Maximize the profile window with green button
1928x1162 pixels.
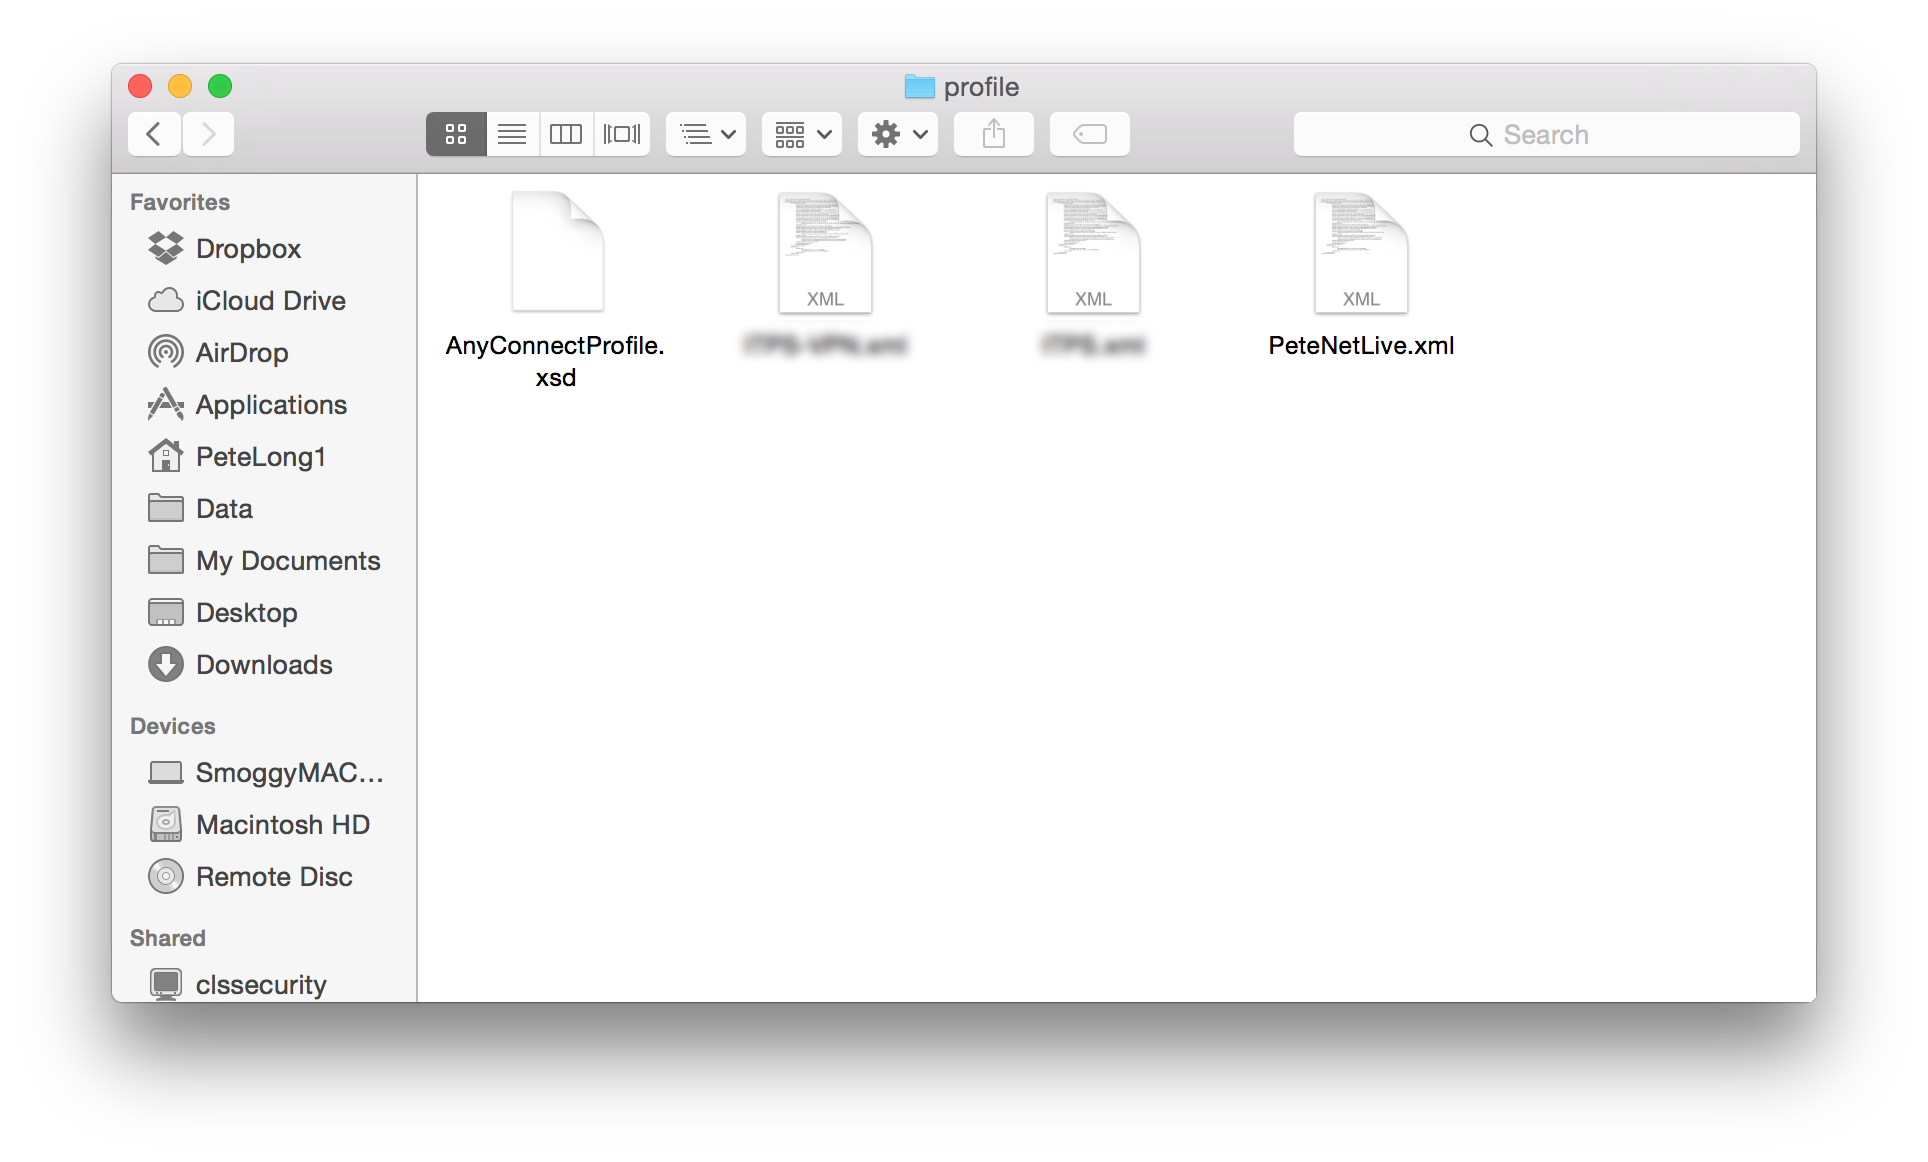220,86
